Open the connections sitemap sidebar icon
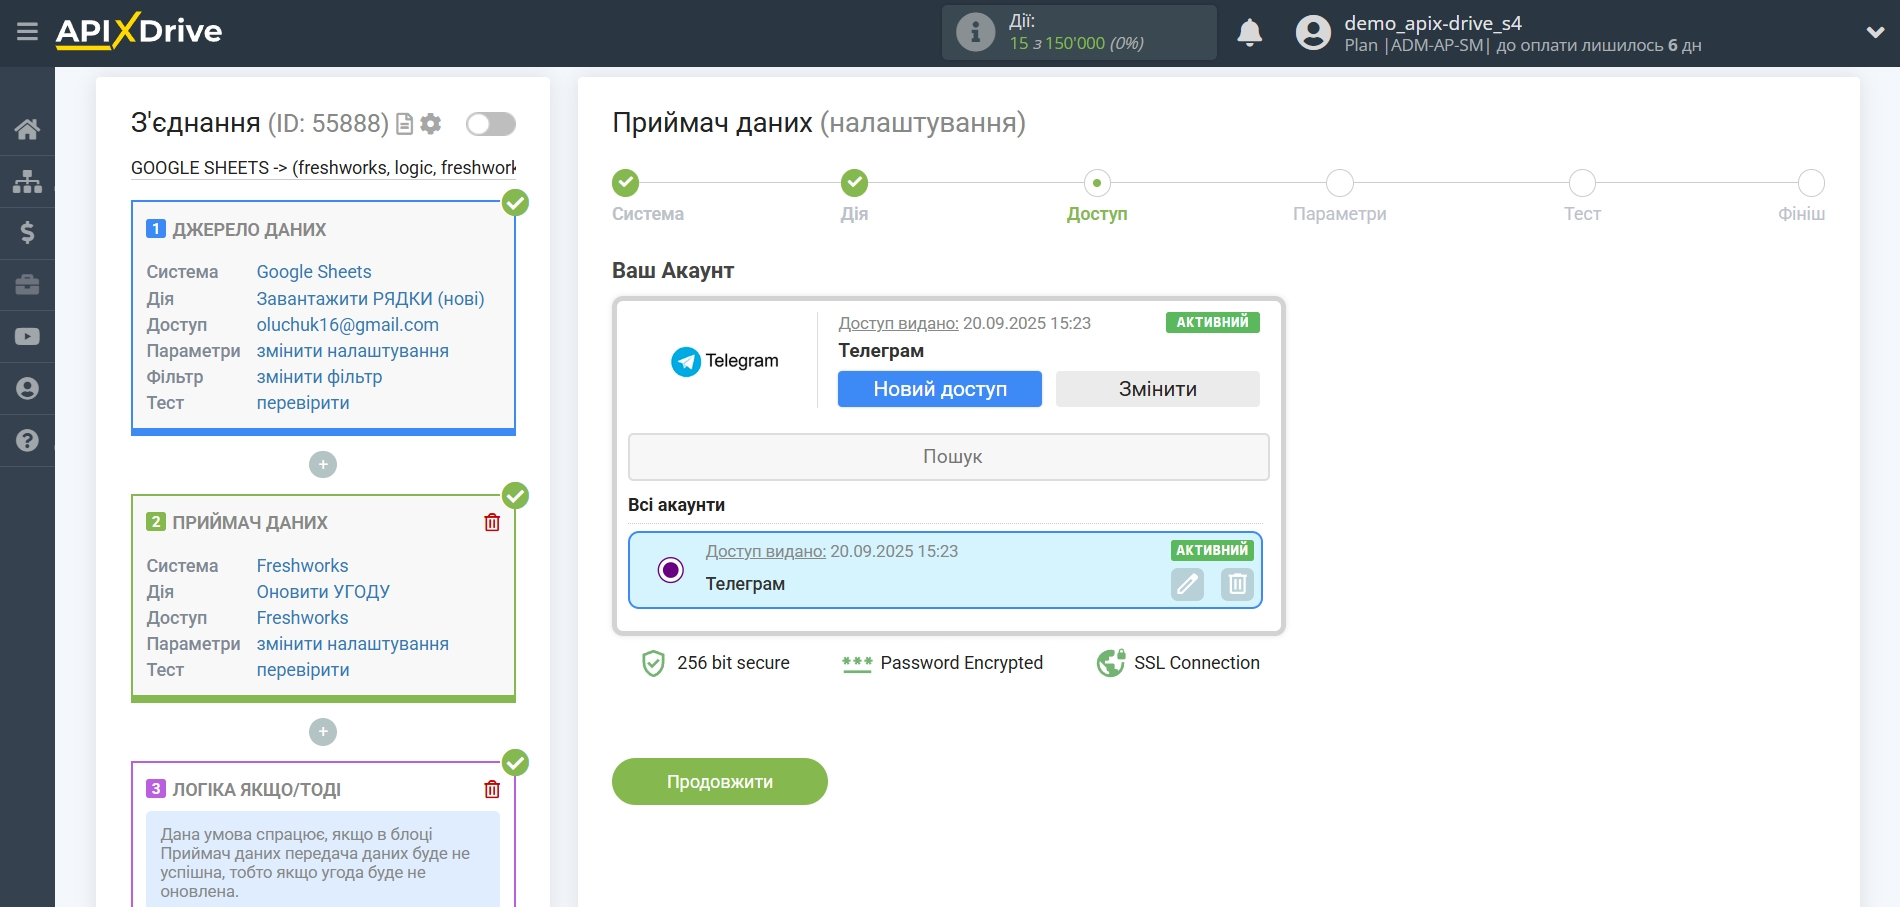Viewport: 1900px width, 907px height. pyautogui.click(x=27, y=181)
